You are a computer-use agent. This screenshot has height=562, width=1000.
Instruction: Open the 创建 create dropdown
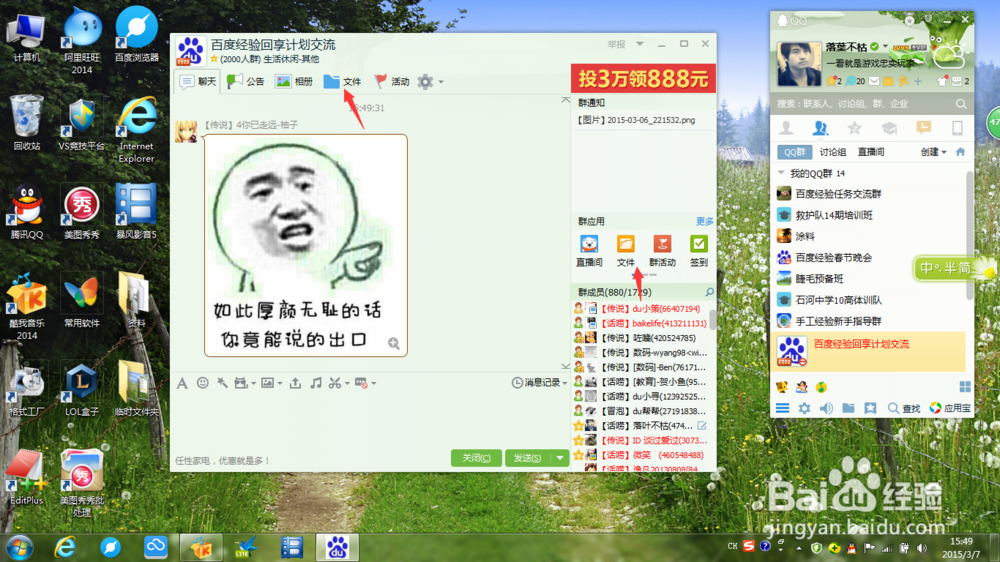(x=934, y=152)
